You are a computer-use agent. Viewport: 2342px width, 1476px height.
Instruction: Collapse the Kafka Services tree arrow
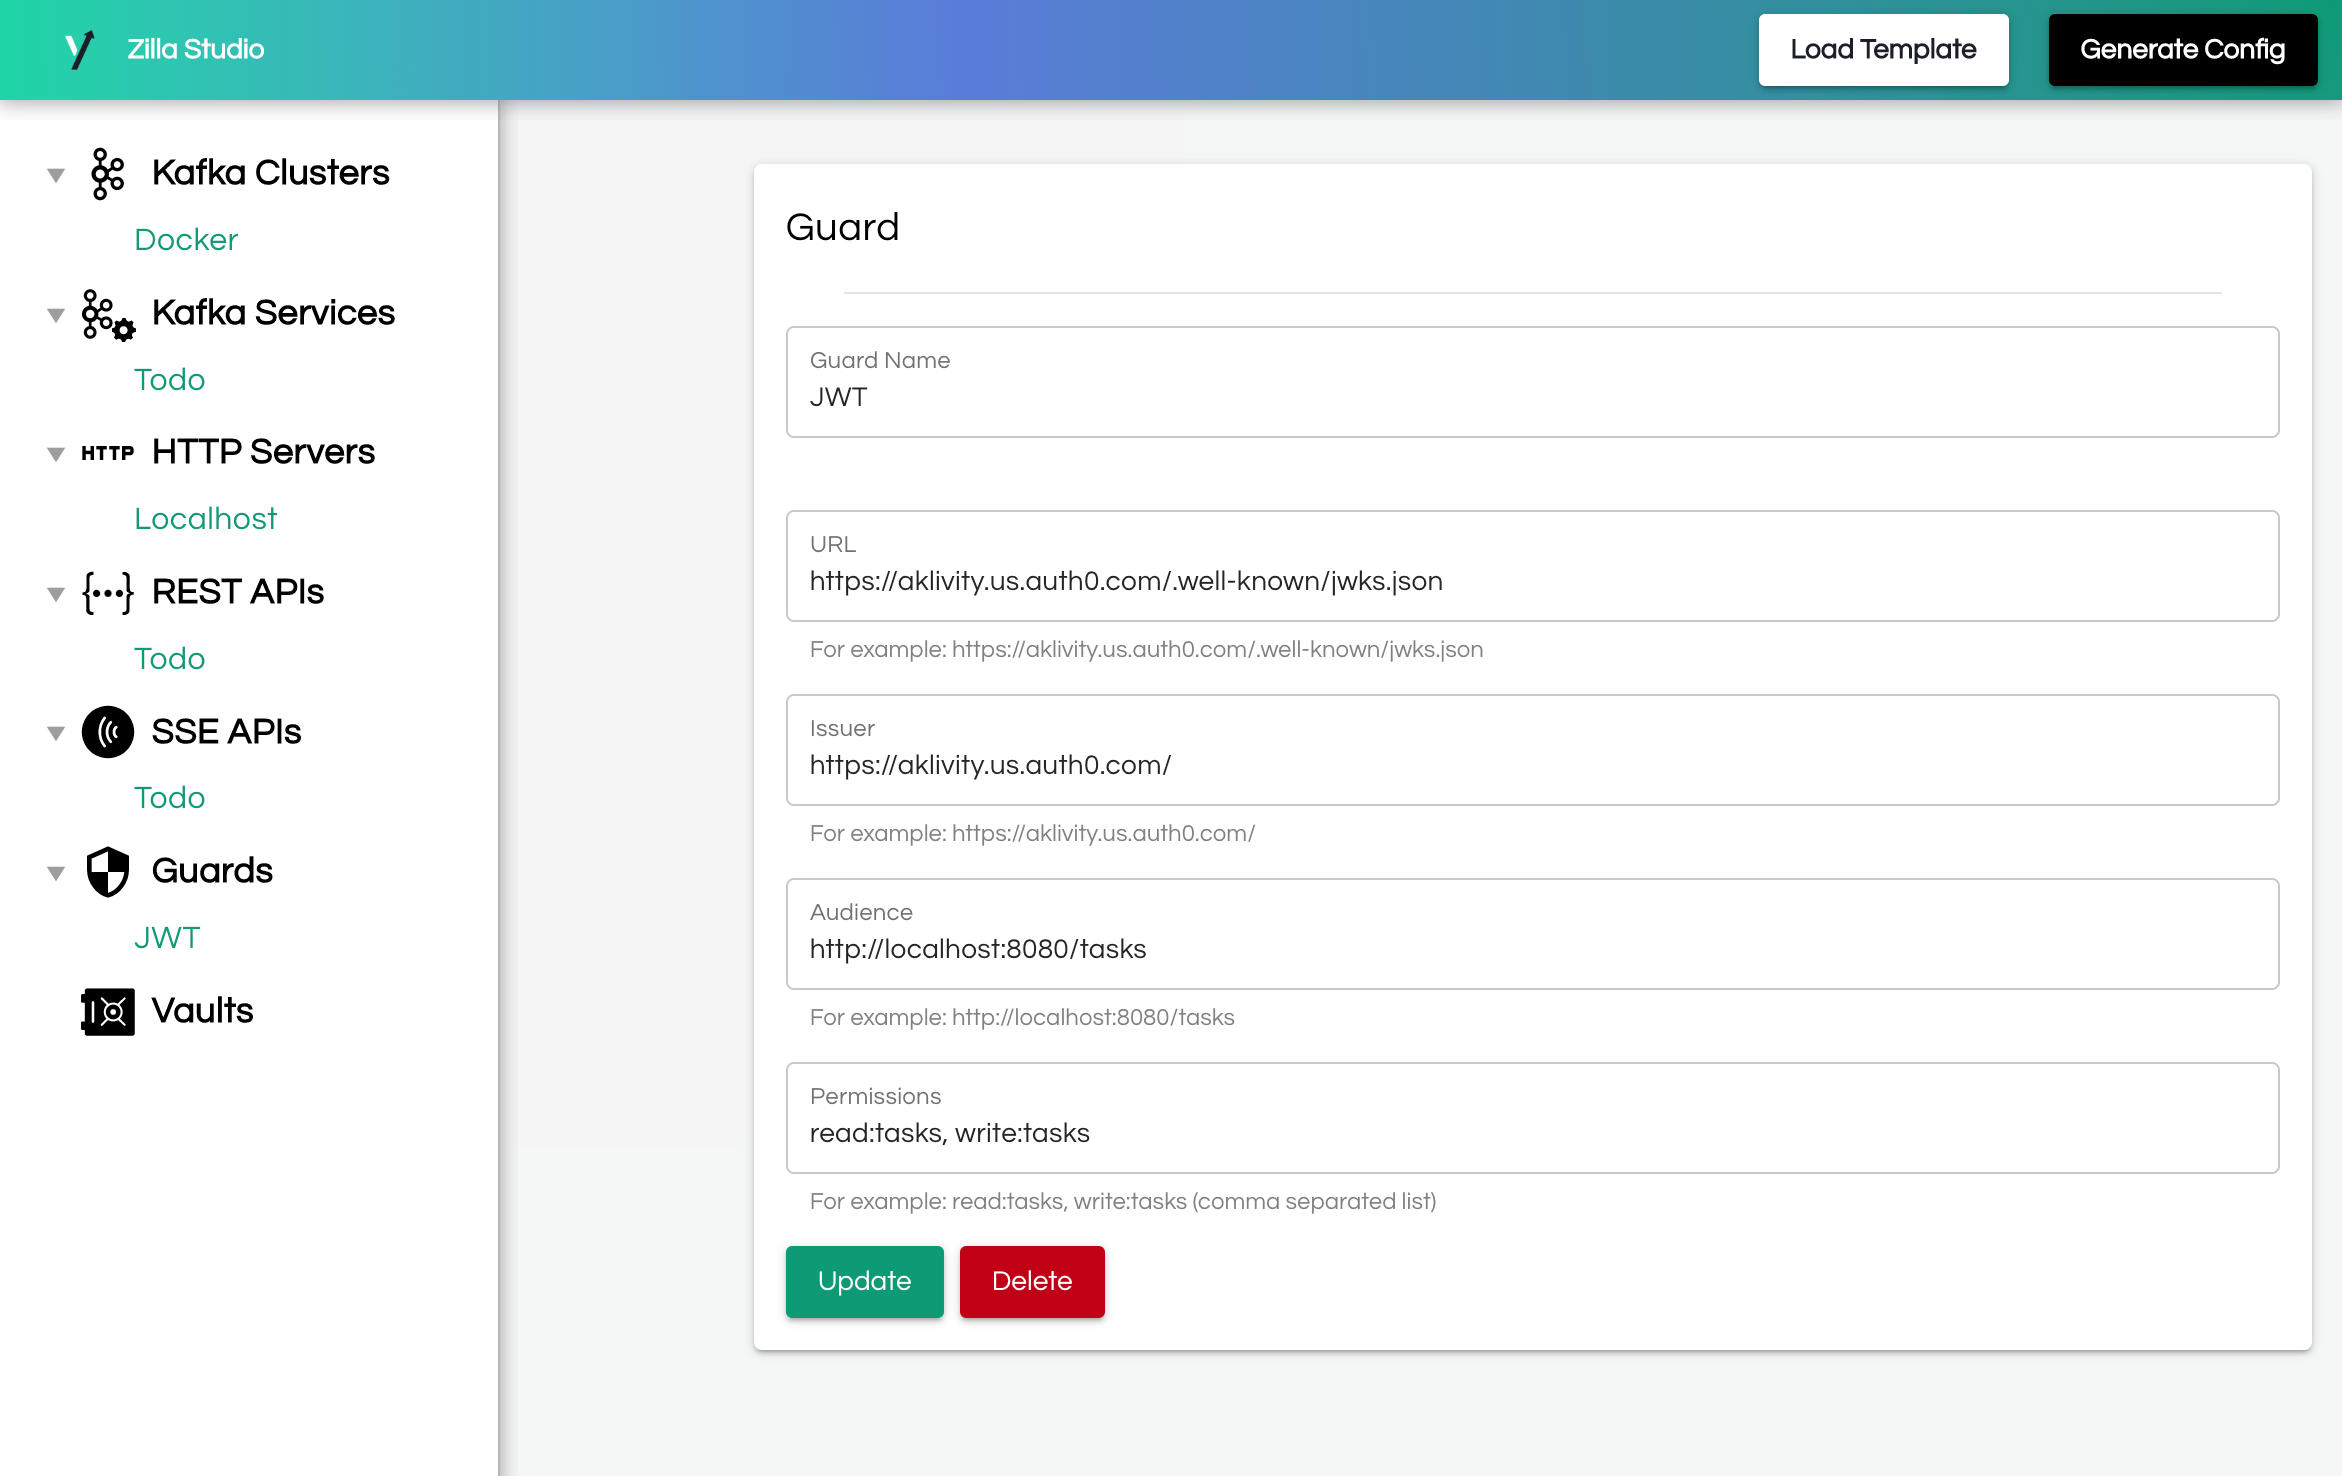(x=56, y=315)
